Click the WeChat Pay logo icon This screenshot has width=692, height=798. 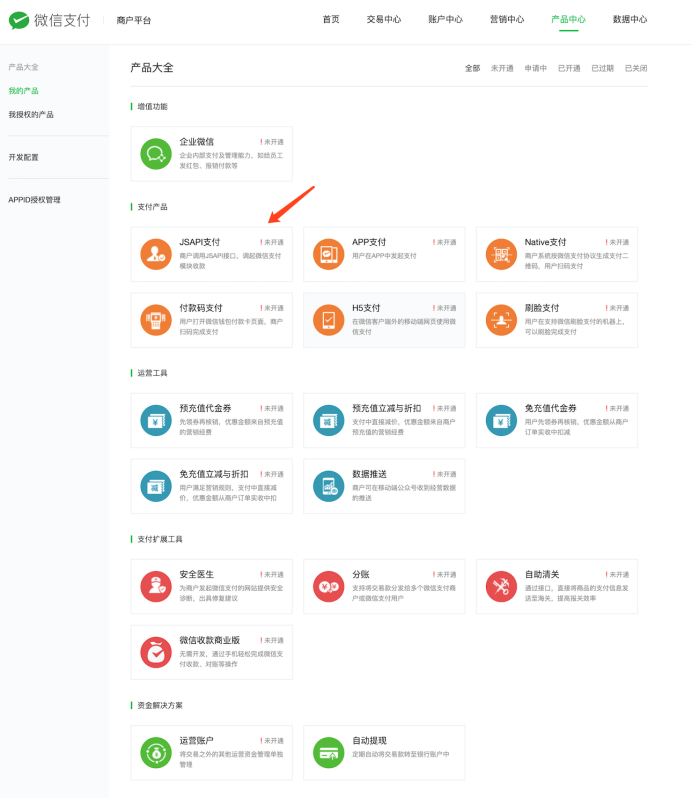pyautogui.click(x=19, y=20)
